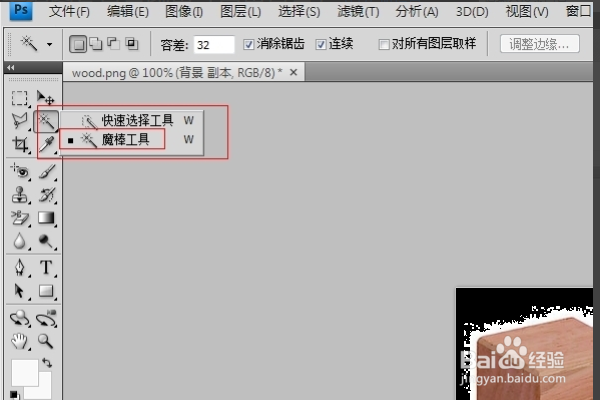
Task: Toggle the 消除锯齿 anti-alias checkbox
Action: (x=249, y=45)
